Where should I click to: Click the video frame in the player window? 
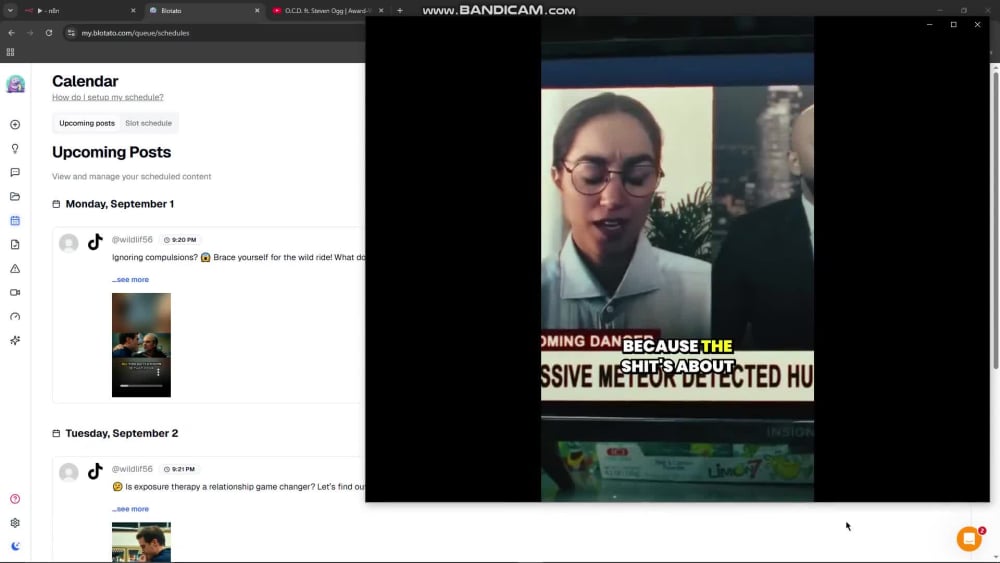click(677, 259)
